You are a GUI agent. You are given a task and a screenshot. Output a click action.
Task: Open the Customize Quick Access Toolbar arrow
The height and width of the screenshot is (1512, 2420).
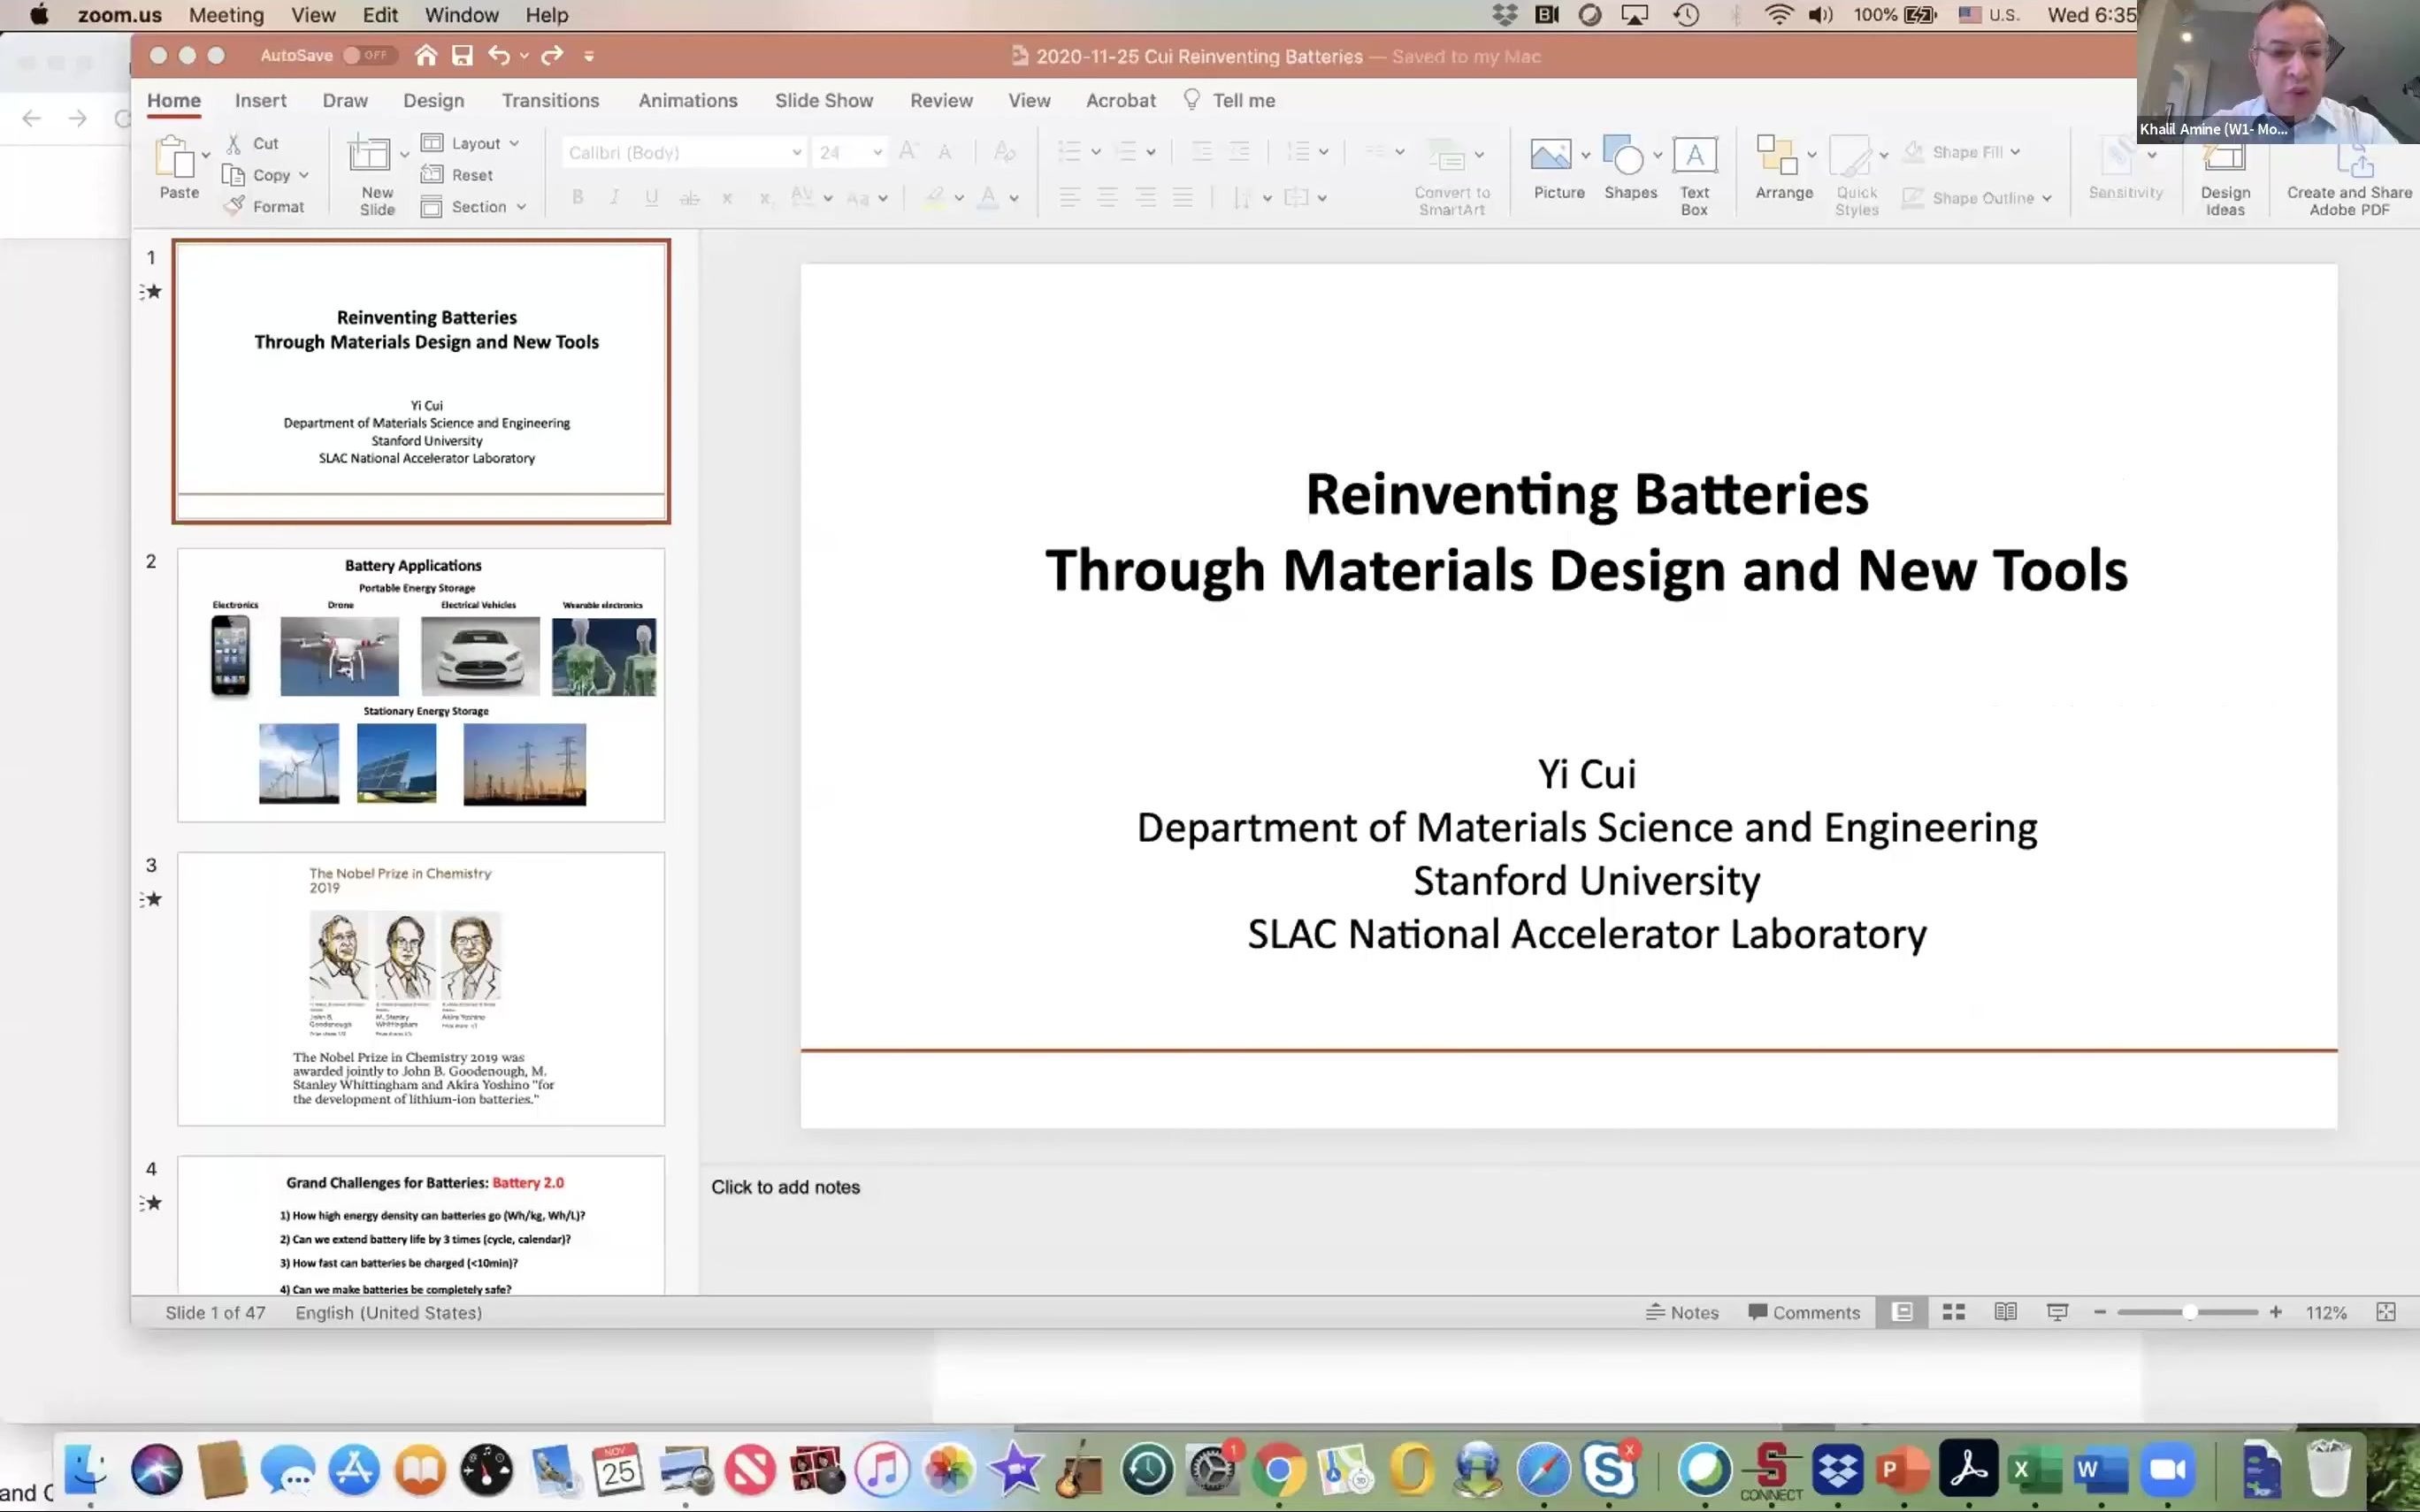[589, 56]
